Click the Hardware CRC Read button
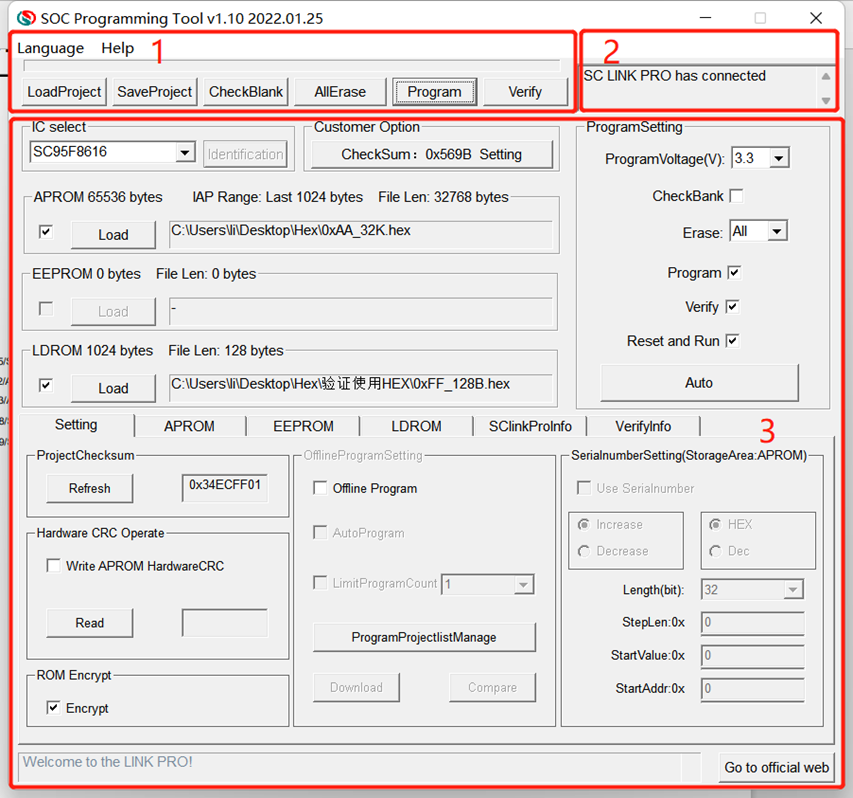The width and height of the screenshot is (853, 798). click(90, 623)
